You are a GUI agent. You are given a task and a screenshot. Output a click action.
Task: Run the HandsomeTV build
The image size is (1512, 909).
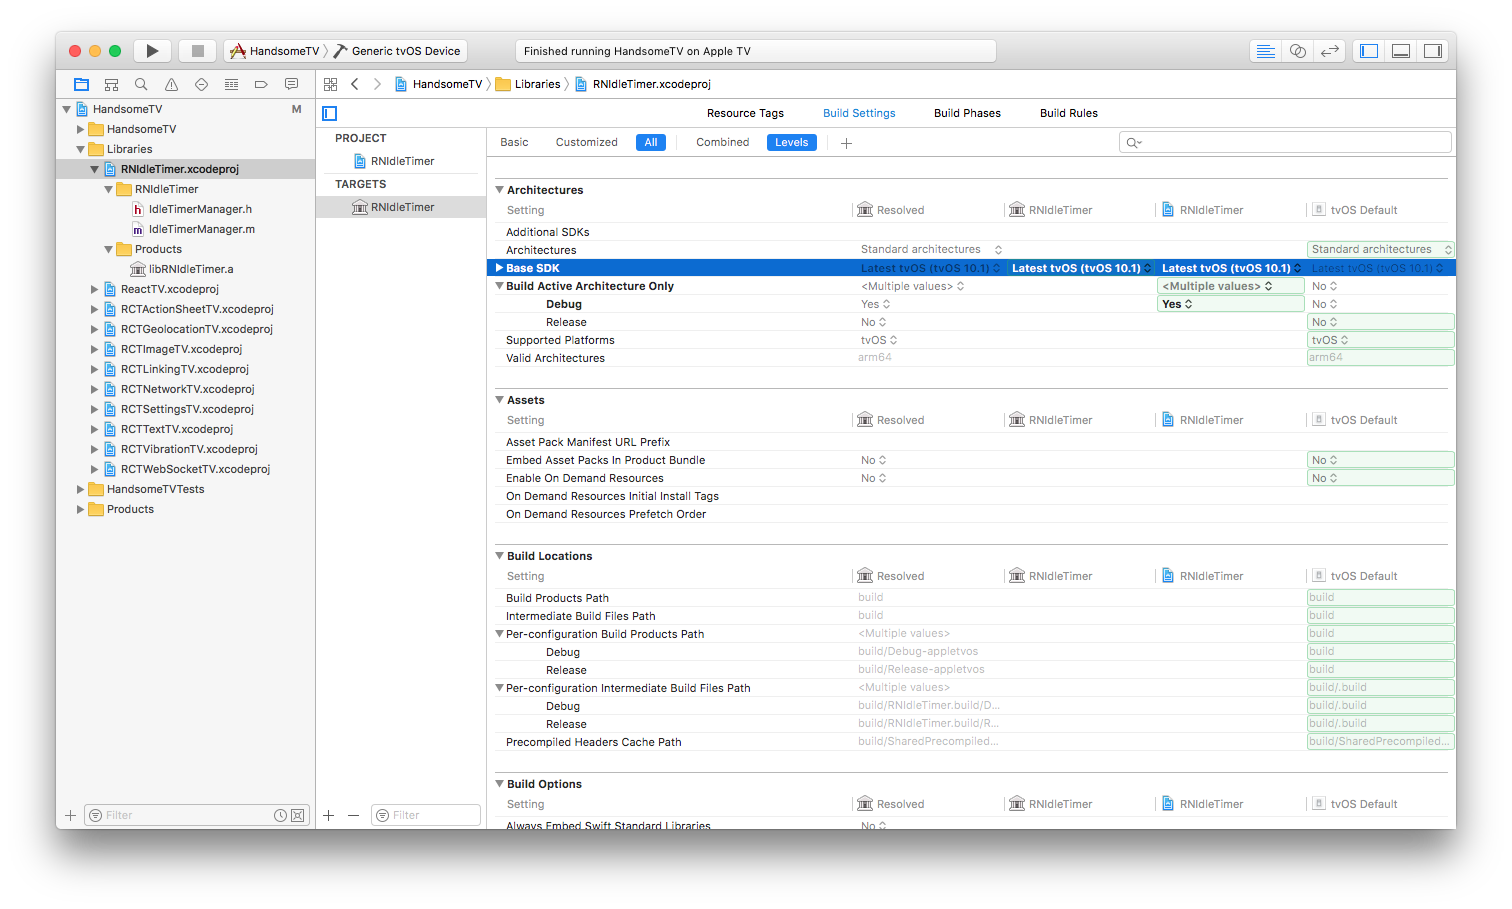pos(152,51)
